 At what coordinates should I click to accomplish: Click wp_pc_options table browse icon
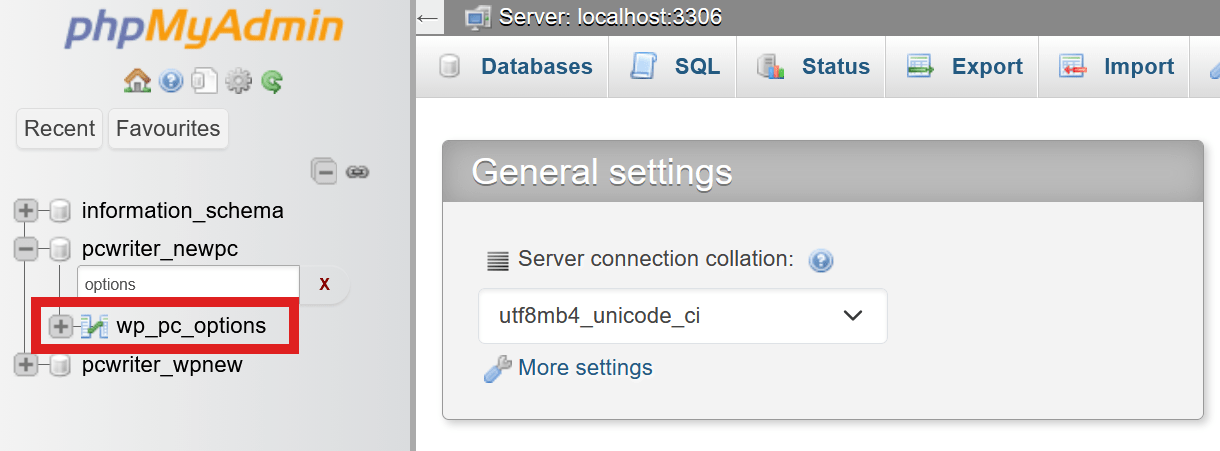pos(94,326)
